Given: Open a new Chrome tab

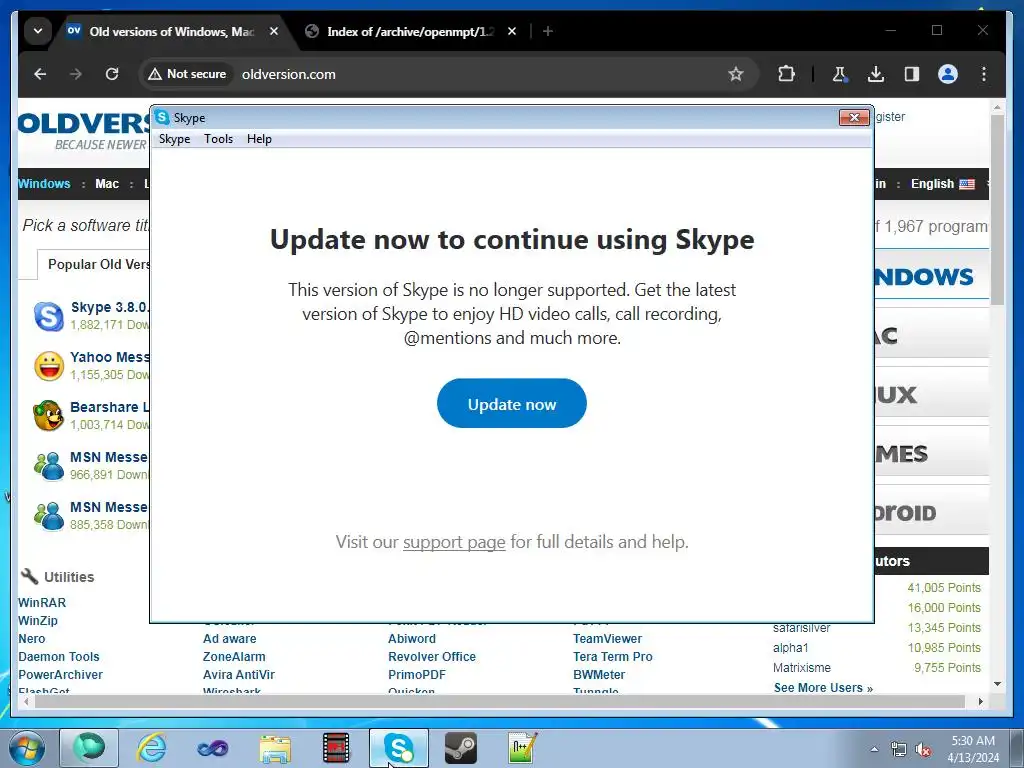Looking at the screenshot, I should [548, 31].
